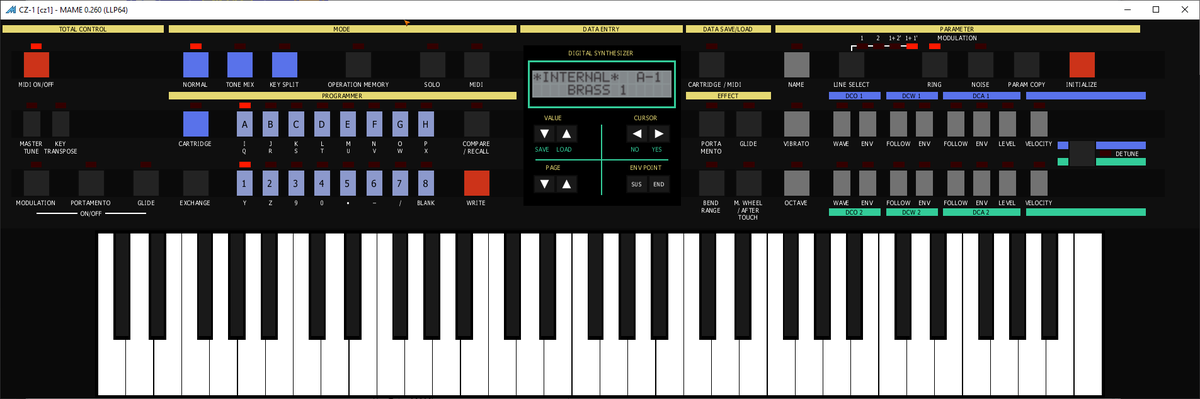Select programmer number 7 button
The image size is (1200, 399).
tap(400, 183)
